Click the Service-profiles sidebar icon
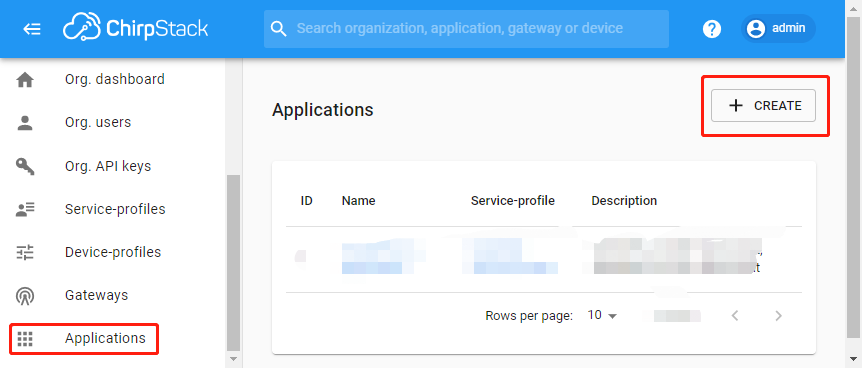This screenshot has width=862, height=368. point(25,209)
